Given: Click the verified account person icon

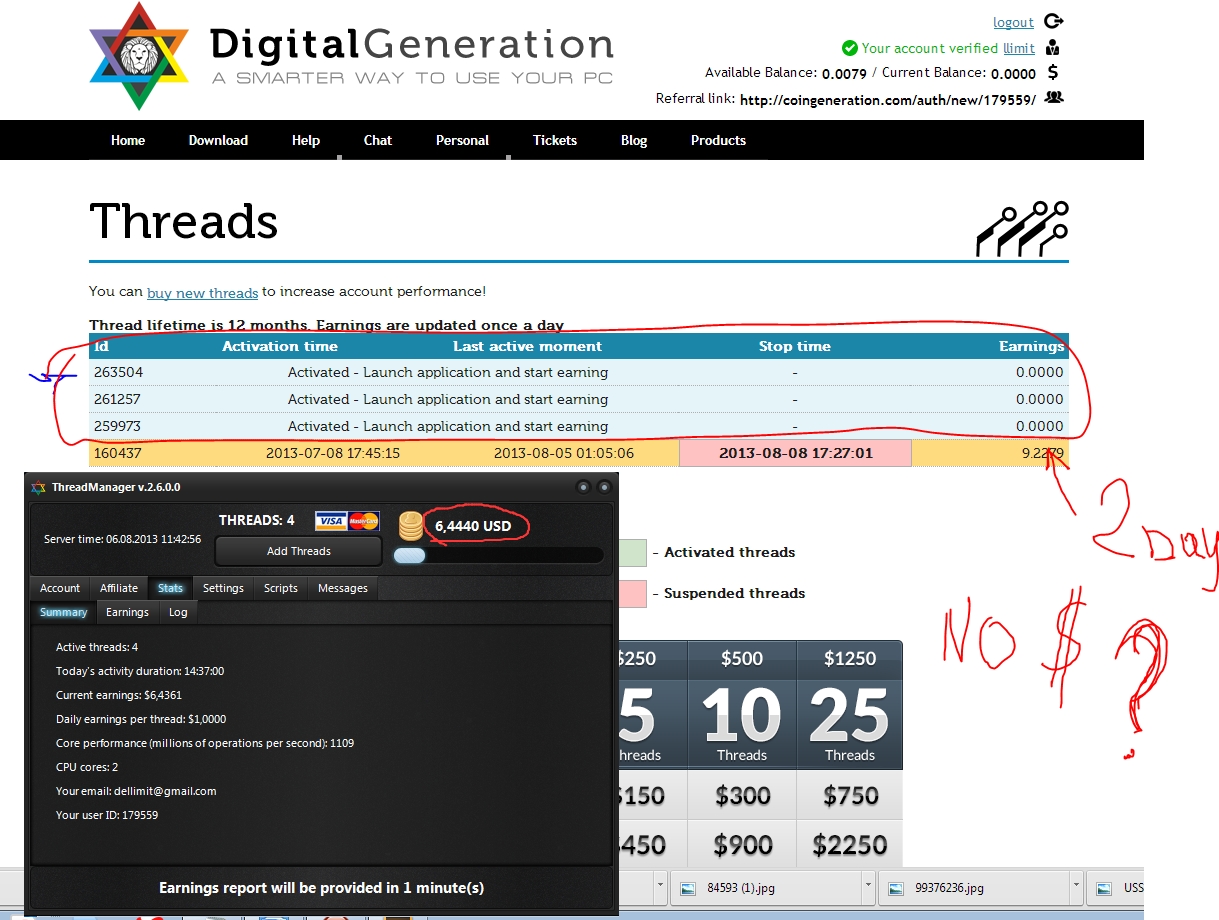Looking at the screenshot, I should click(x=1053, y=47).
